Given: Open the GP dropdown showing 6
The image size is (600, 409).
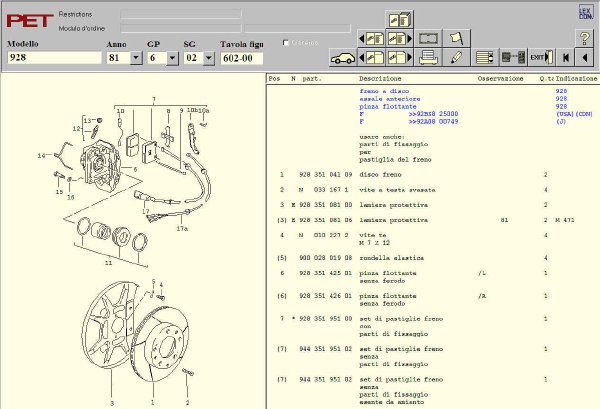Looking at the screenshot, I should (172, 58).
